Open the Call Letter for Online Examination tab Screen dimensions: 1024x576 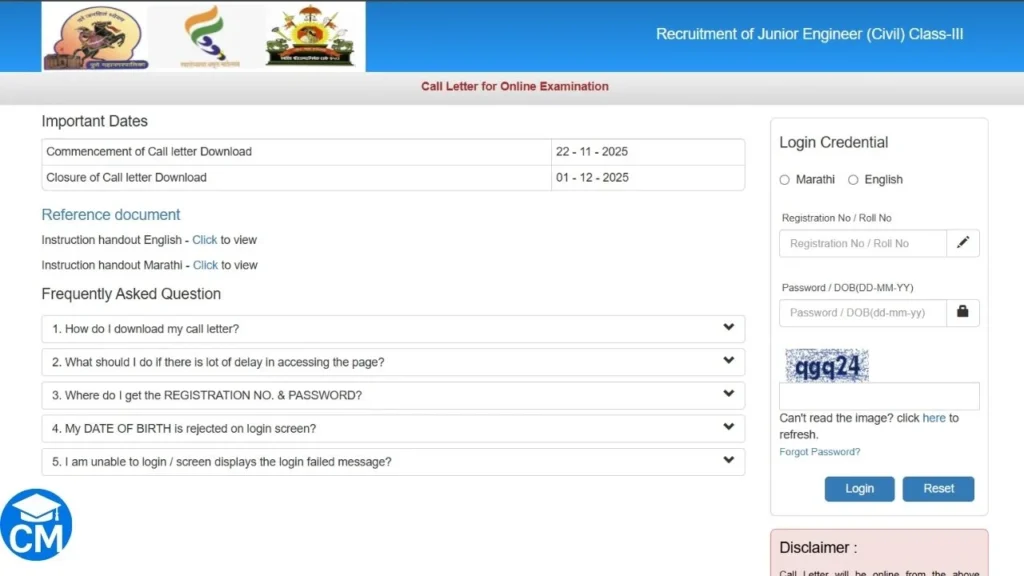click(514, 86)
